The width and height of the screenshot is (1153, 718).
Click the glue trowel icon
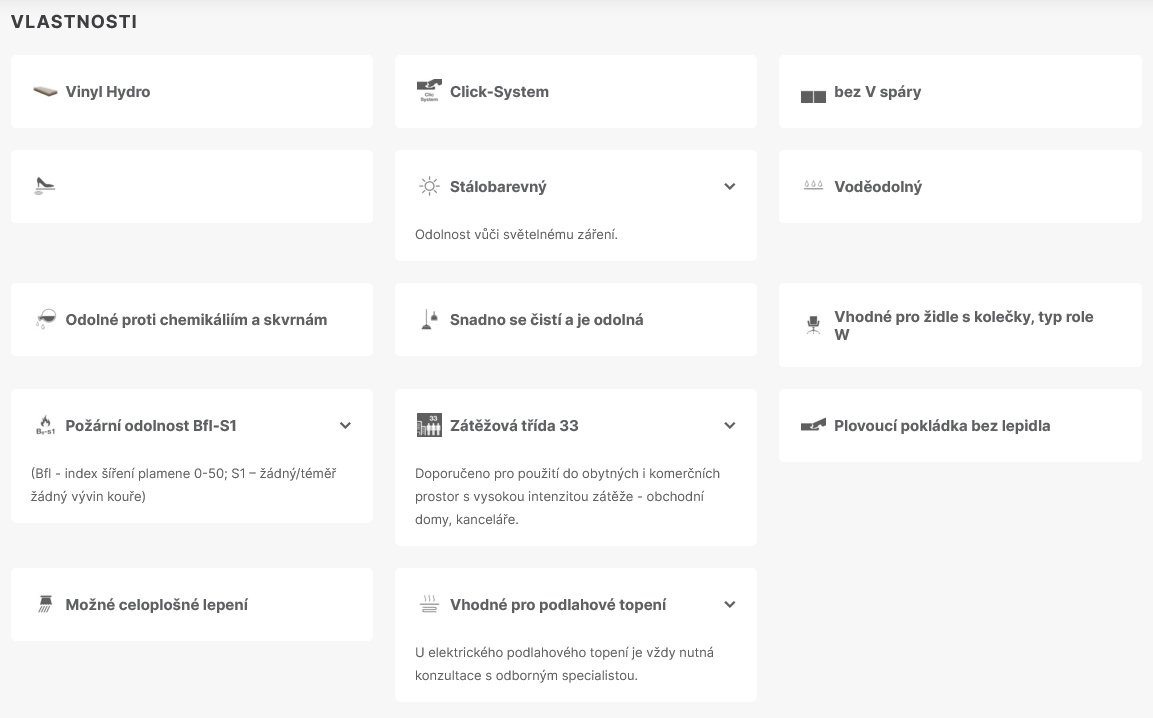click(44, 604)
